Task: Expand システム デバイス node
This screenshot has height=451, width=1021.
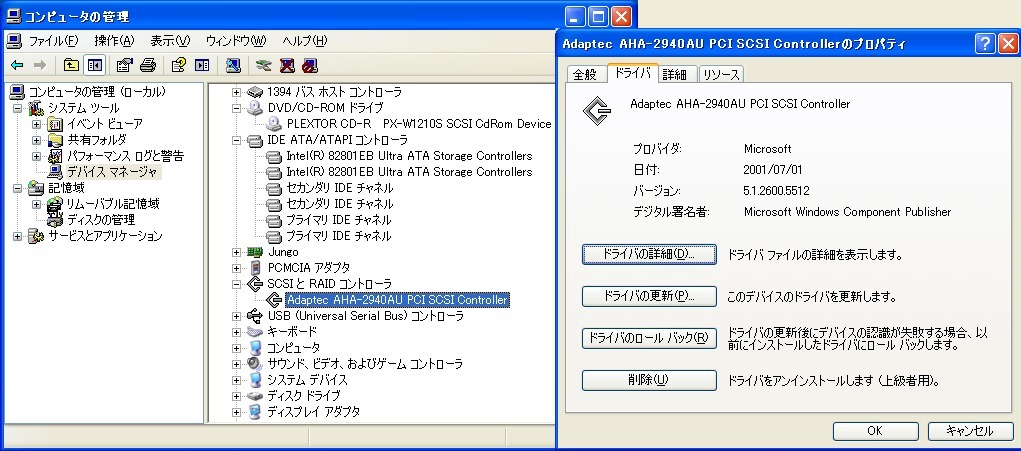Action: [x=236, y=380]
